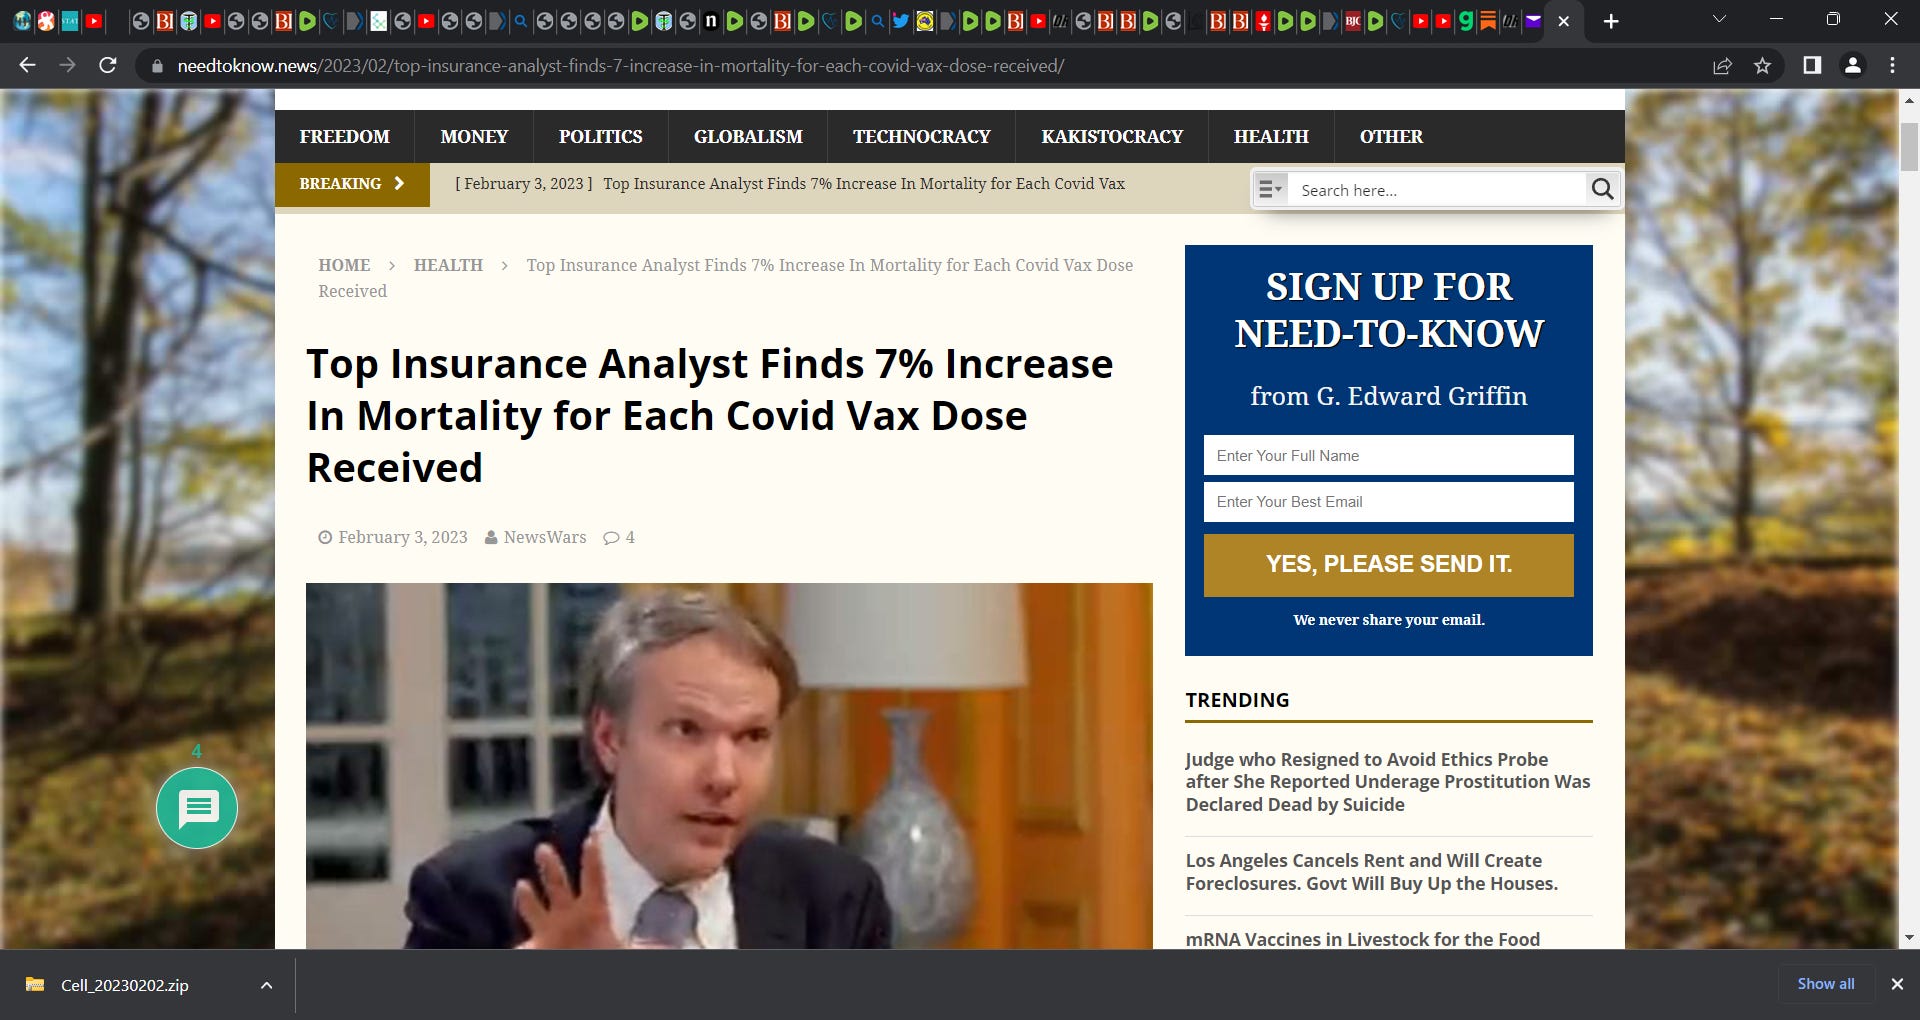Open the KAKISTOCRACY menu
Image resolution: width=1920 pixels, height=1020 pixels.
[1112, 137]
